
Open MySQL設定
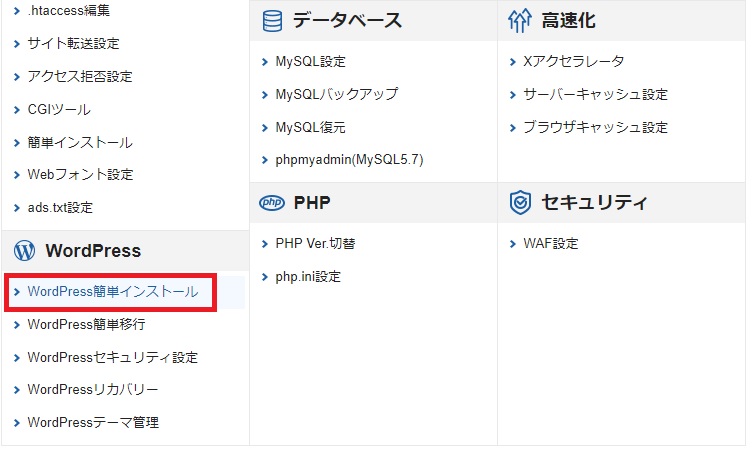[x=310, y=61]
